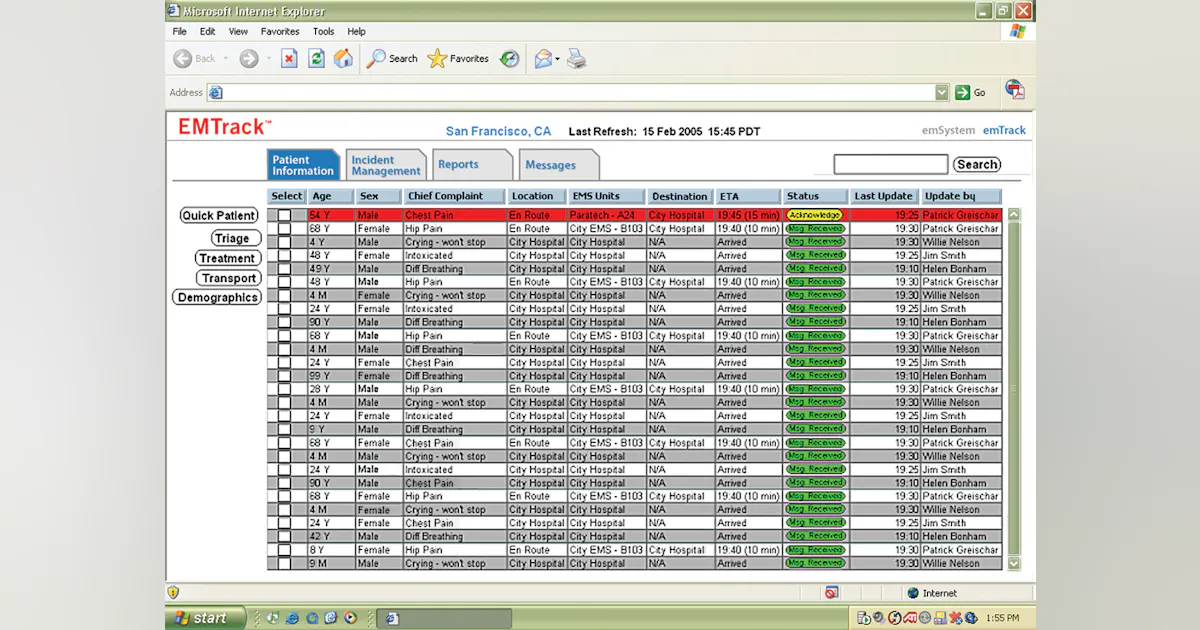Screen dimensions: 1200x630
Task: Sort by the Last Update column header
Action: [x=884, y=196]
